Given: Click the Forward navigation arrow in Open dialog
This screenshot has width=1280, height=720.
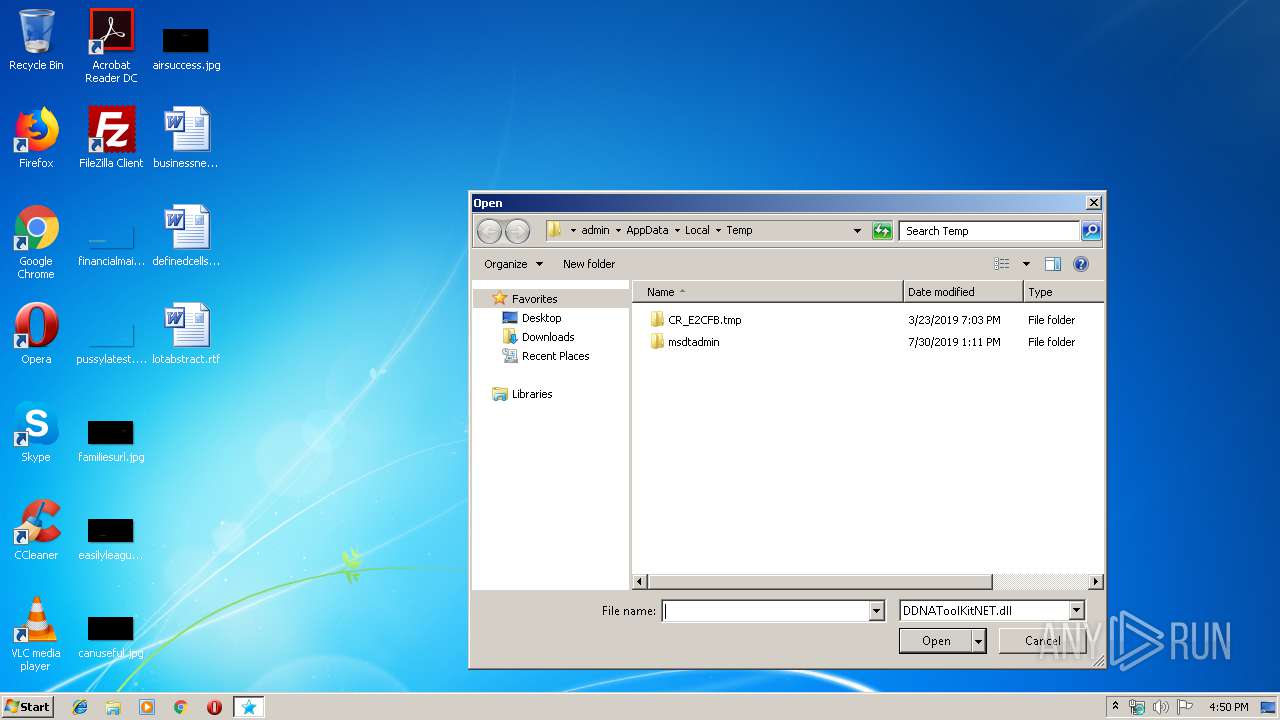Looking at the screenshot, I should 517,231.
